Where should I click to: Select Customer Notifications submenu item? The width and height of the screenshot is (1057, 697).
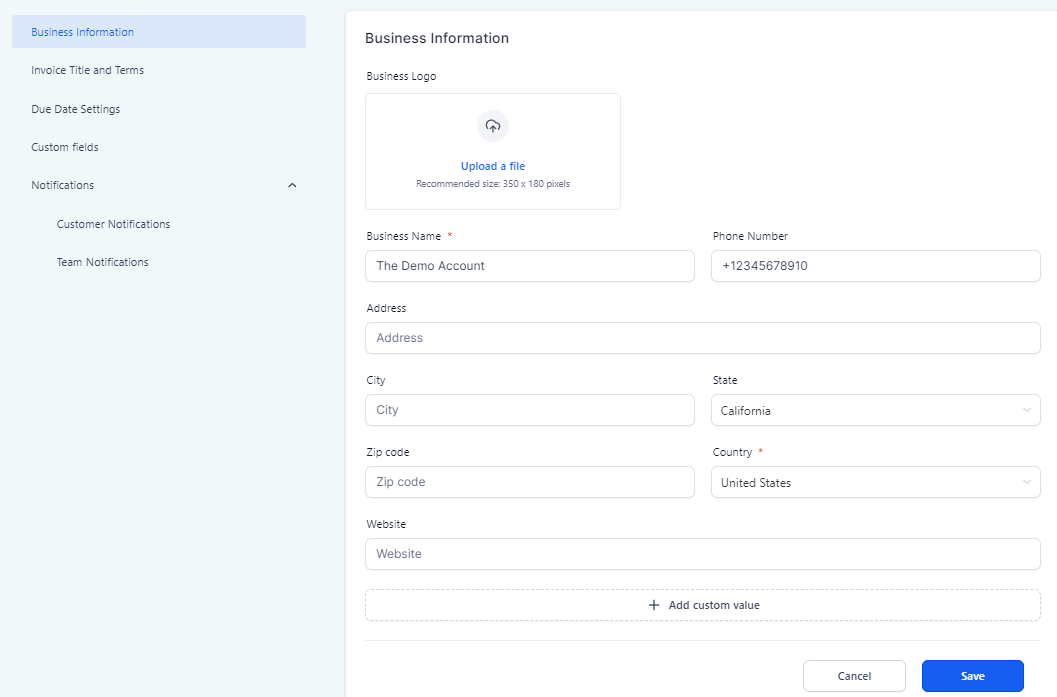(113, 224)
